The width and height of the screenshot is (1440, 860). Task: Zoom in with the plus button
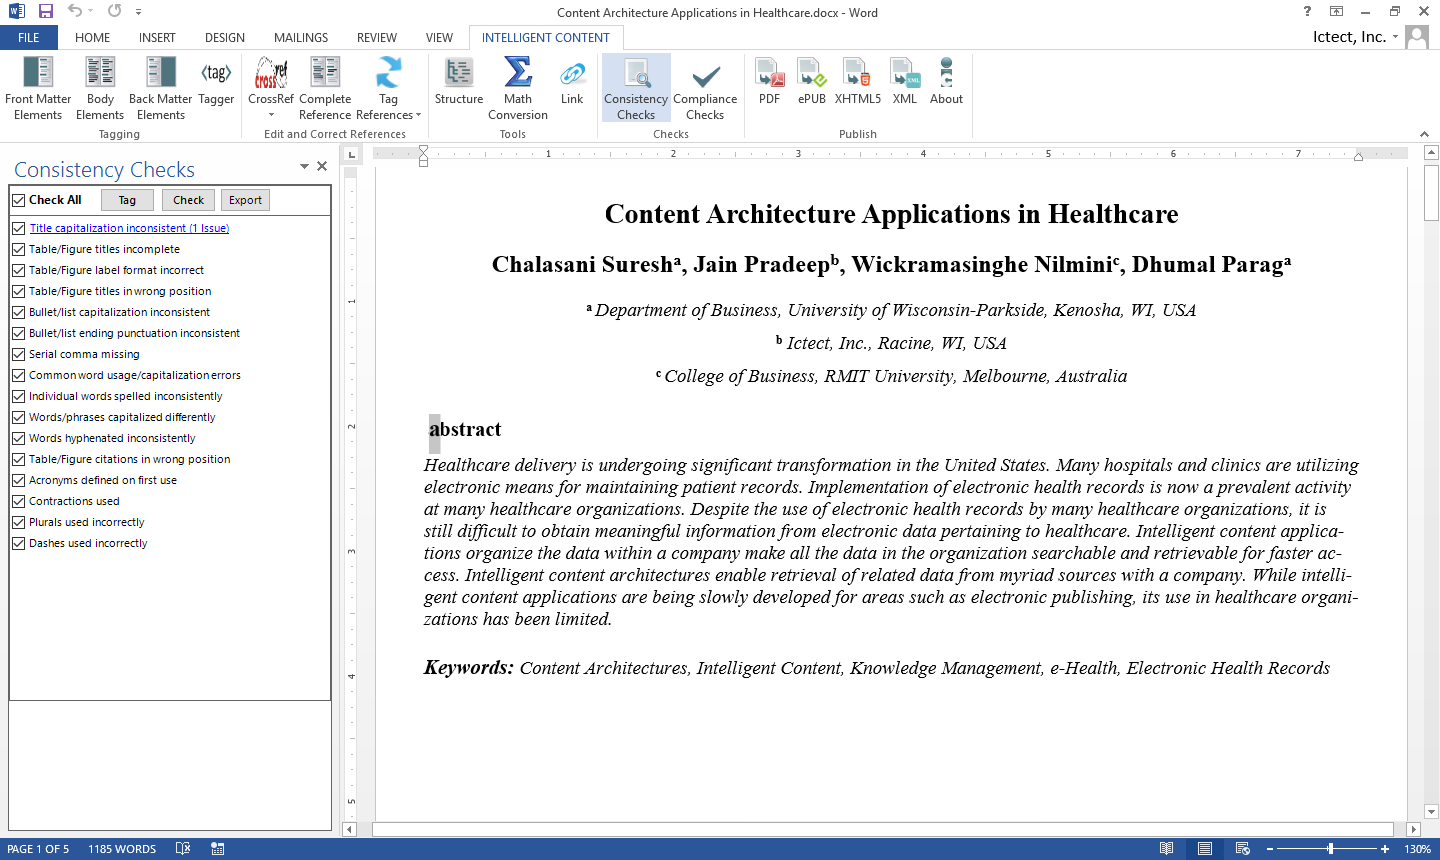point(1385,849)
